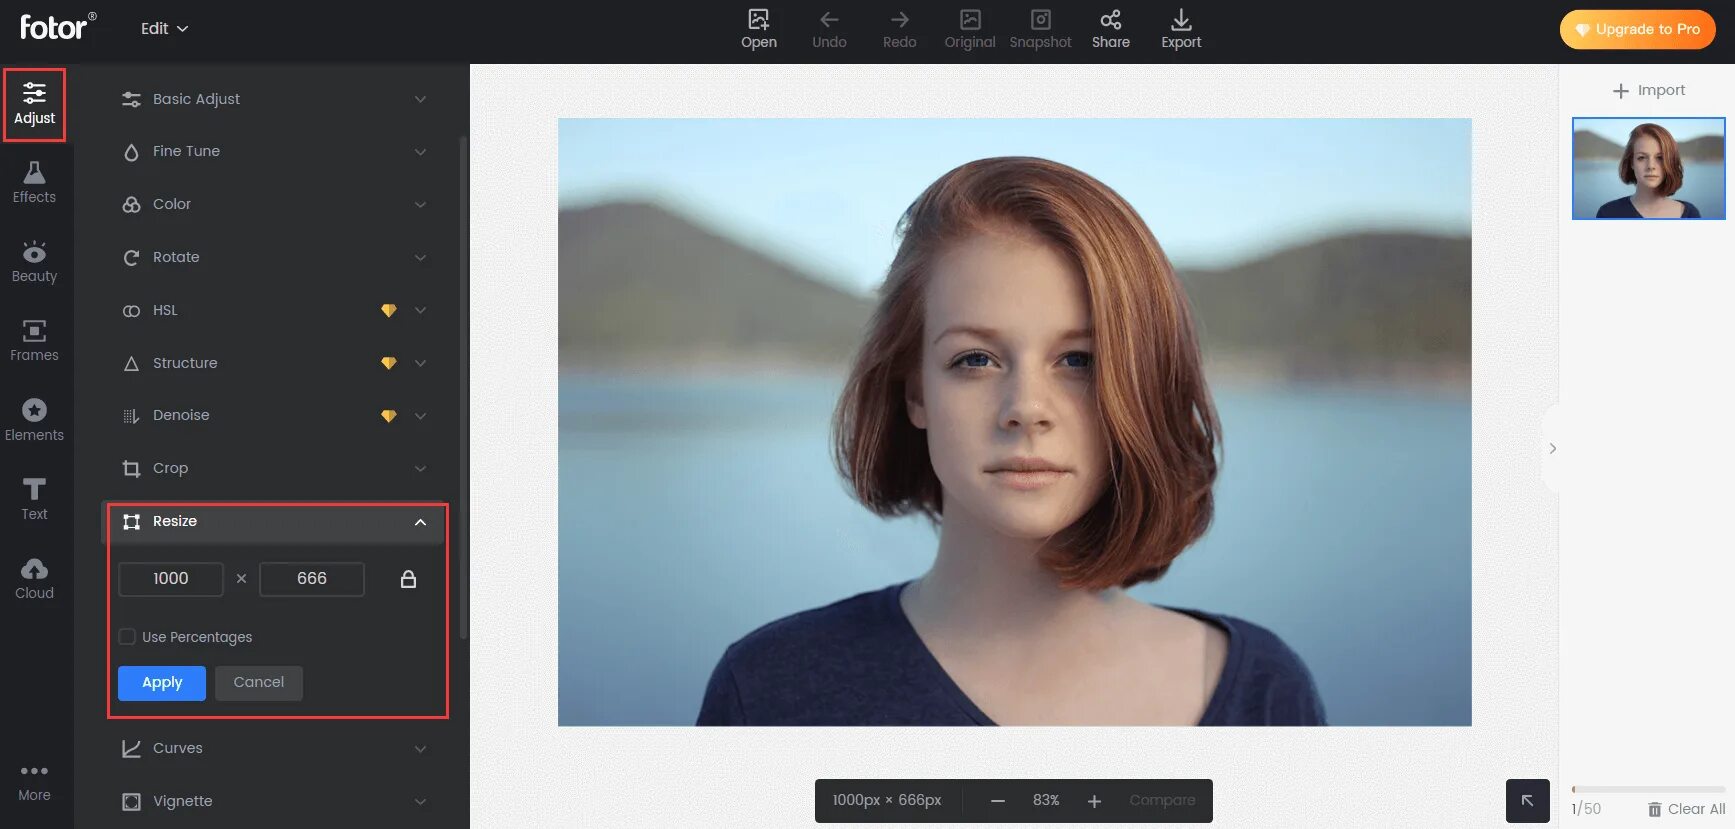Screen dimensions: 1735x829
Task: Click the resize width input field
Action: click(171, 579)
